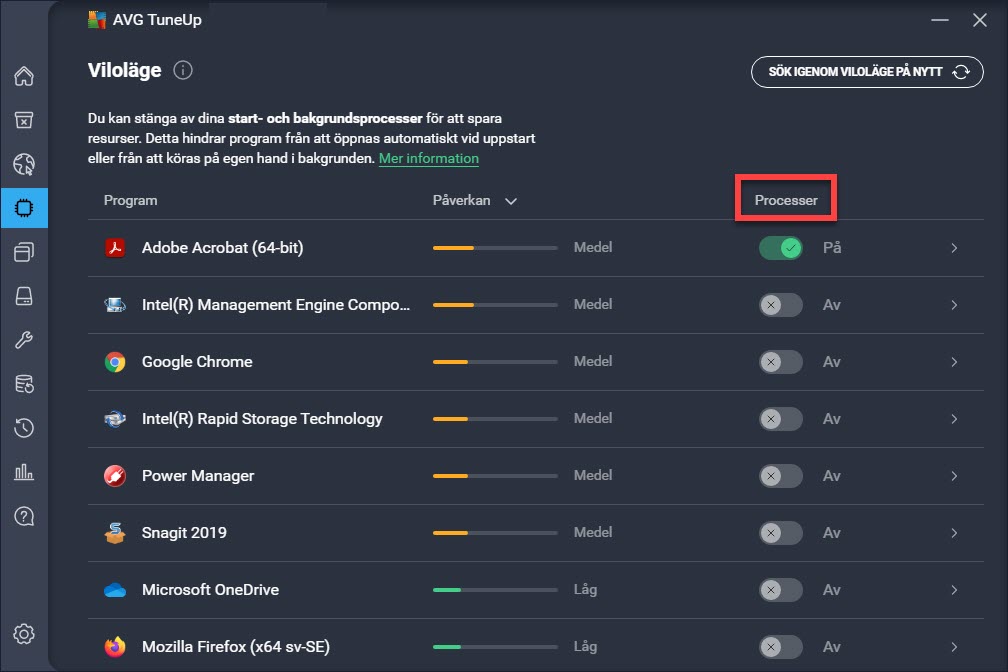This screenshot has height=672, width=1008.
Task: Click the info icon beside Viloläge
Action: click(x=183, y=70)
